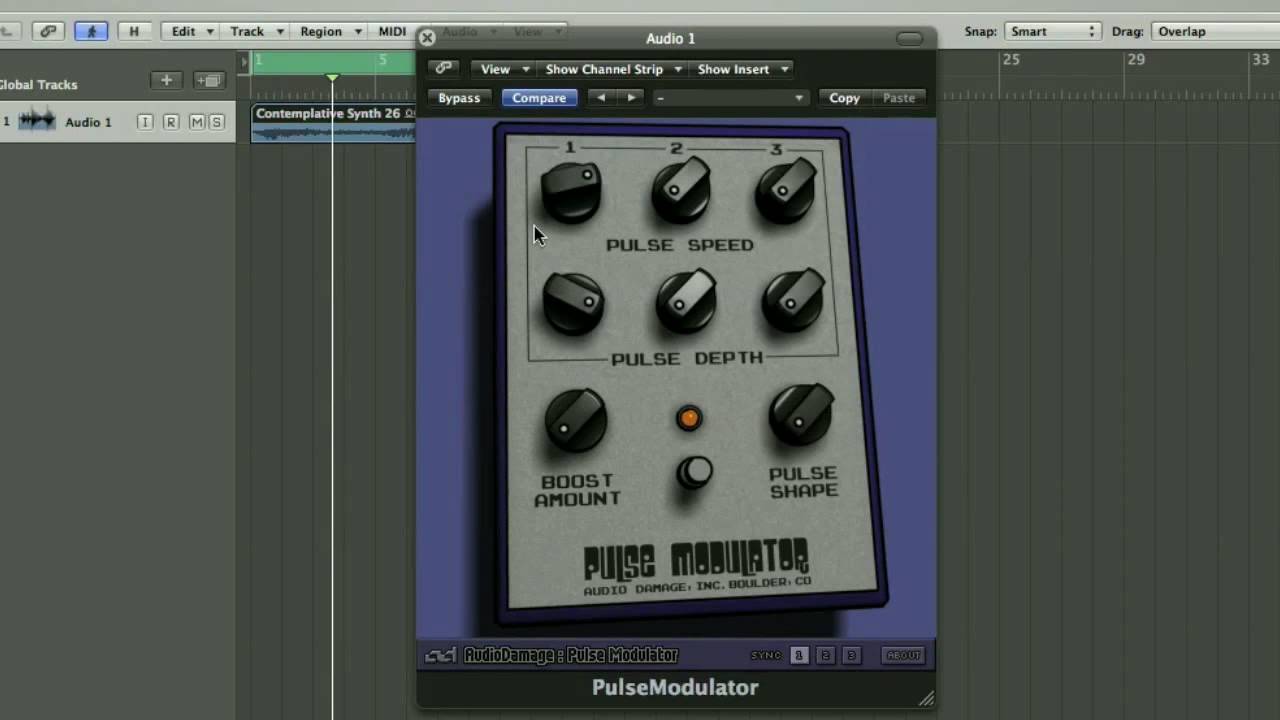Viewport: 1280px width, 720px height.
Task: Open the Region menu in Arrange area
Action: pyautogui.click(x=330, y=31)
